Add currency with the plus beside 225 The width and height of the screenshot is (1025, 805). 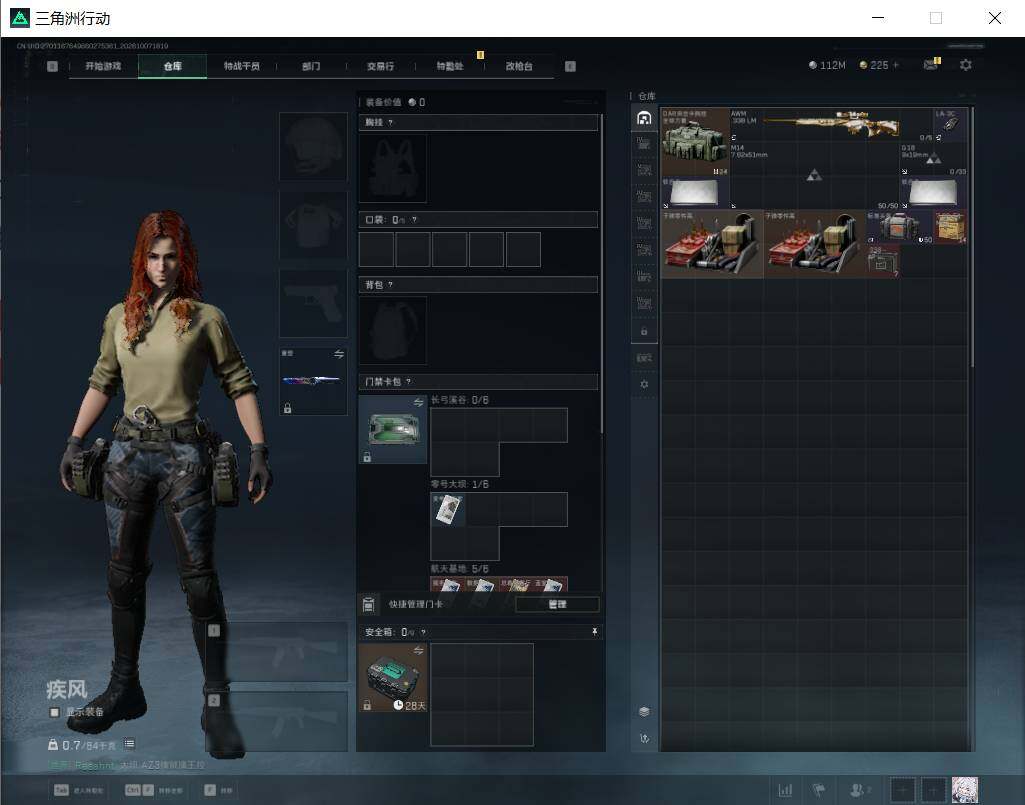pyautogui.click(x=896, y=65)
